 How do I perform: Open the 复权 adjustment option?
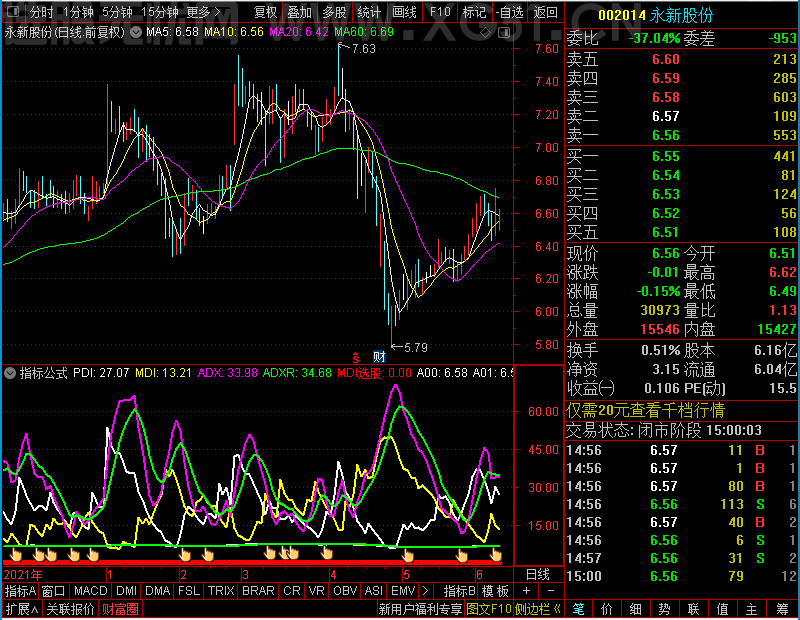click(265, 12)
